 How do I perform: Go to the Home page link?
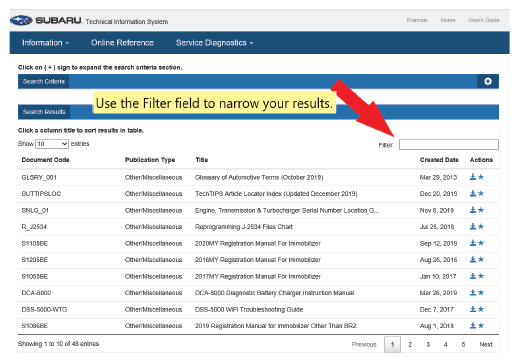click(x=448, y=20)
